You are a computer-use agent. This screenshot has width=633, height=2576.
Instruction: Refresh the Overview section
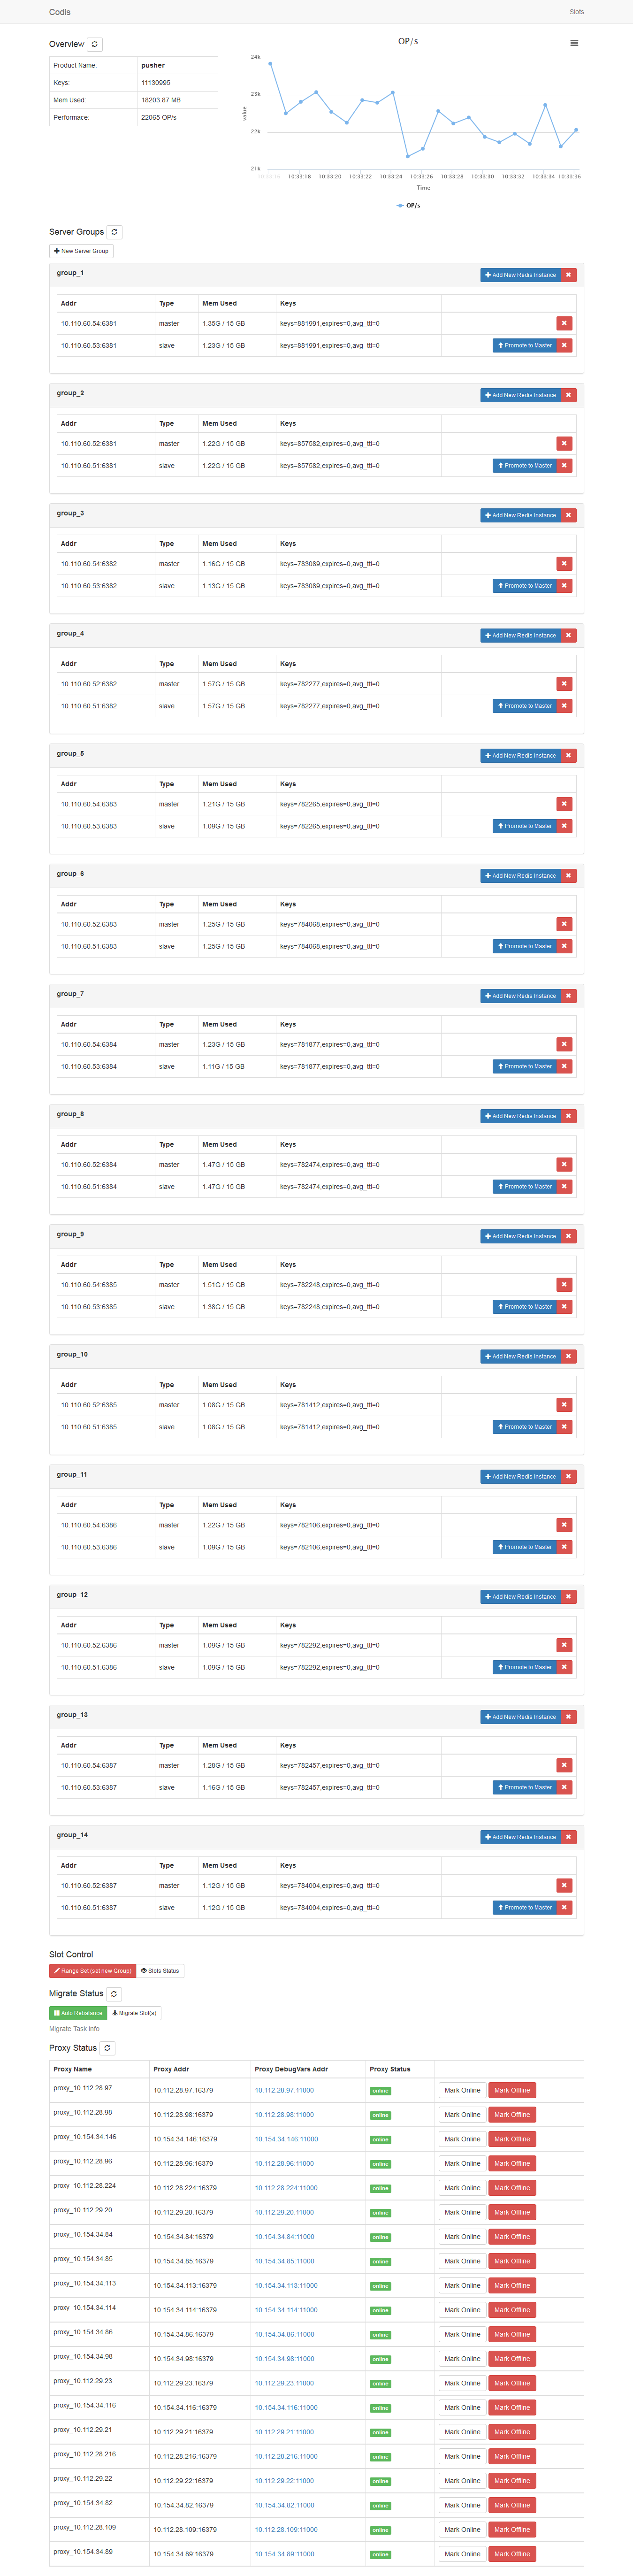tap(95, 44)
